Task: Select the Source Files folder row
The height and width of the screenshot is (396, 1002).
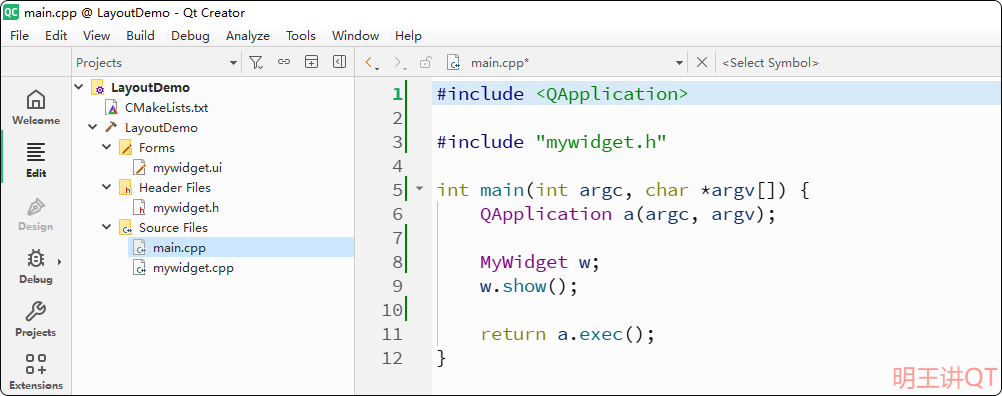Action: point(173,228)
